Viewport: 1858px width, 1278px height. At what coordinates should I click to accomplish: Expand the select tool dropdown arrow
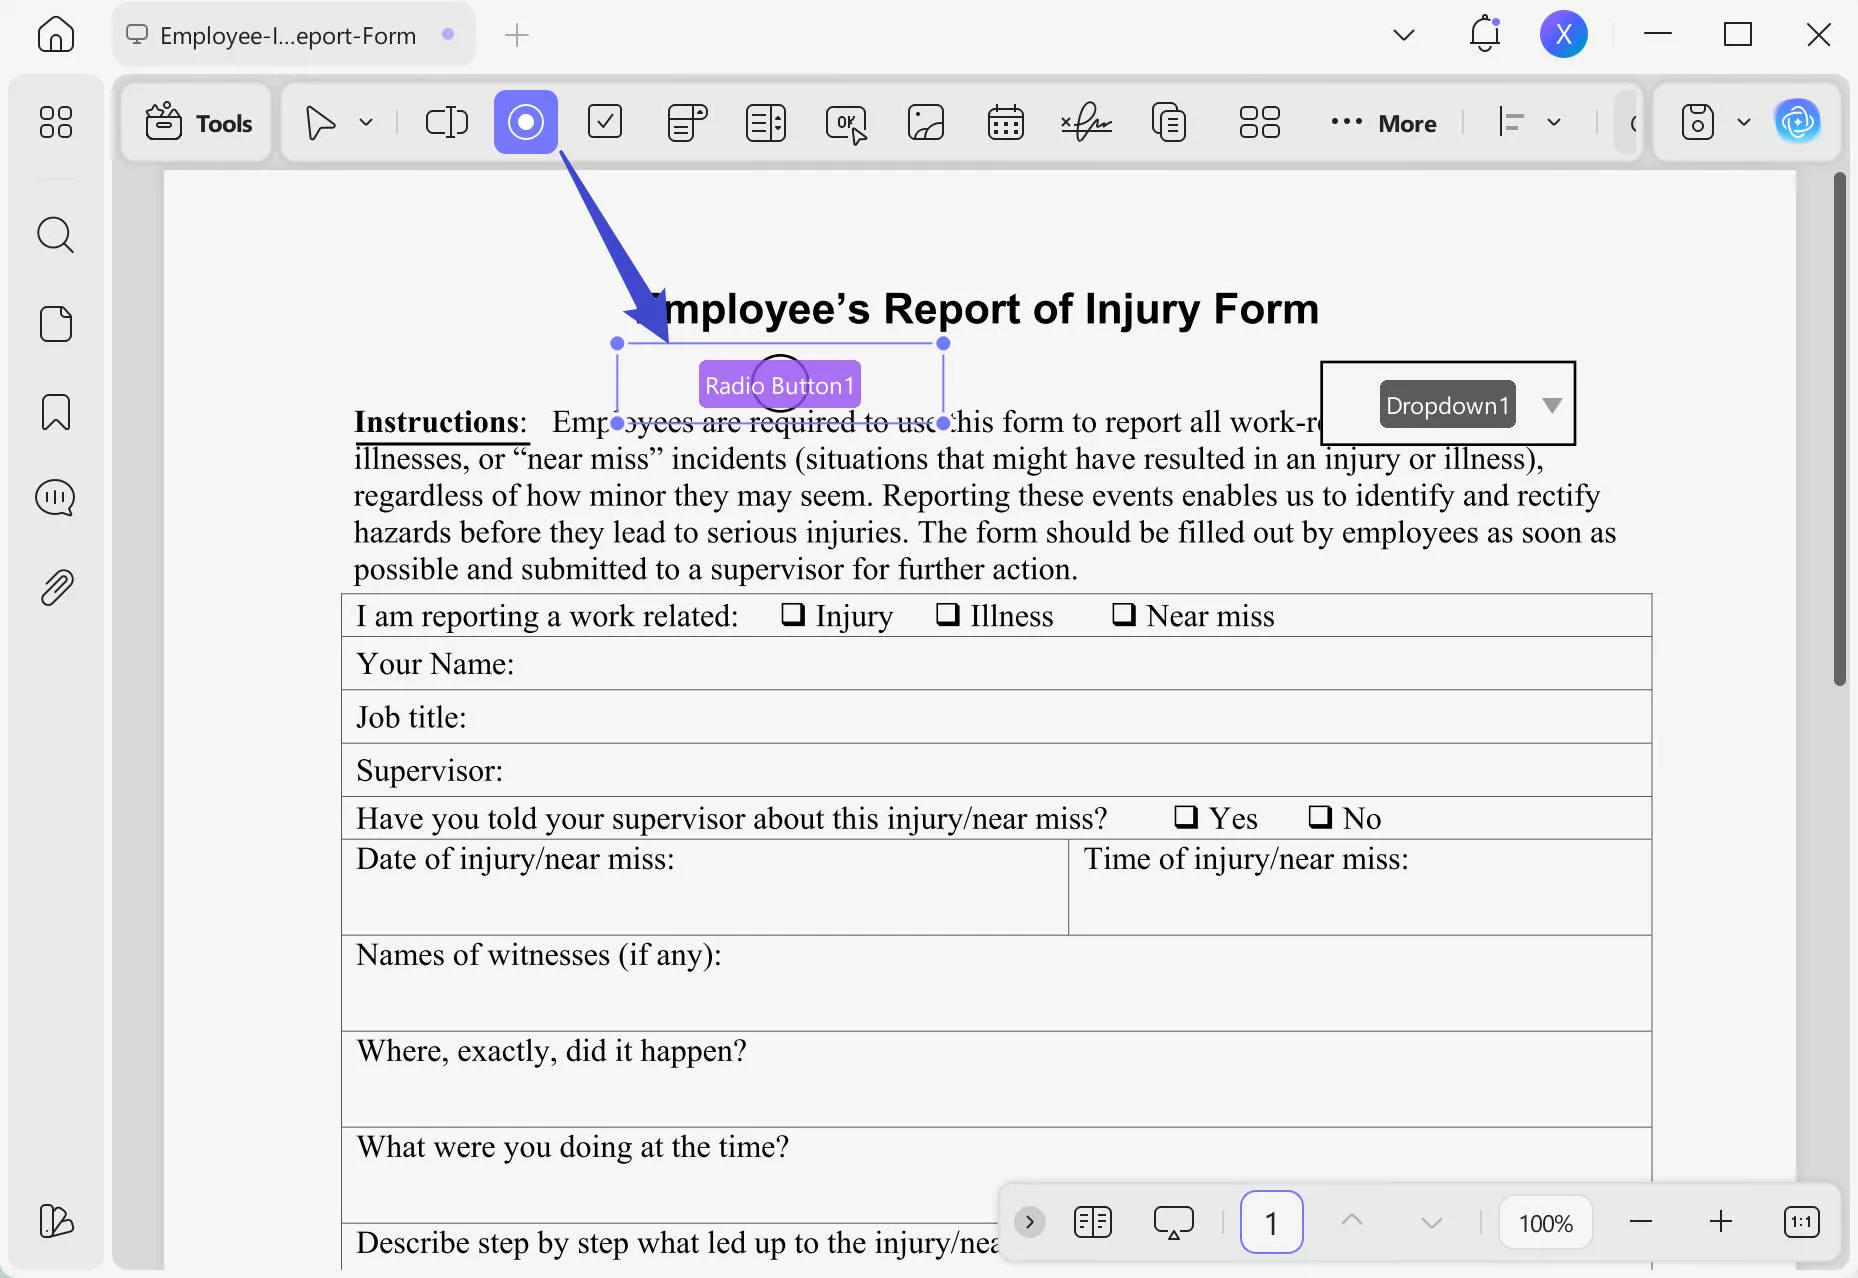pos(366,122)
